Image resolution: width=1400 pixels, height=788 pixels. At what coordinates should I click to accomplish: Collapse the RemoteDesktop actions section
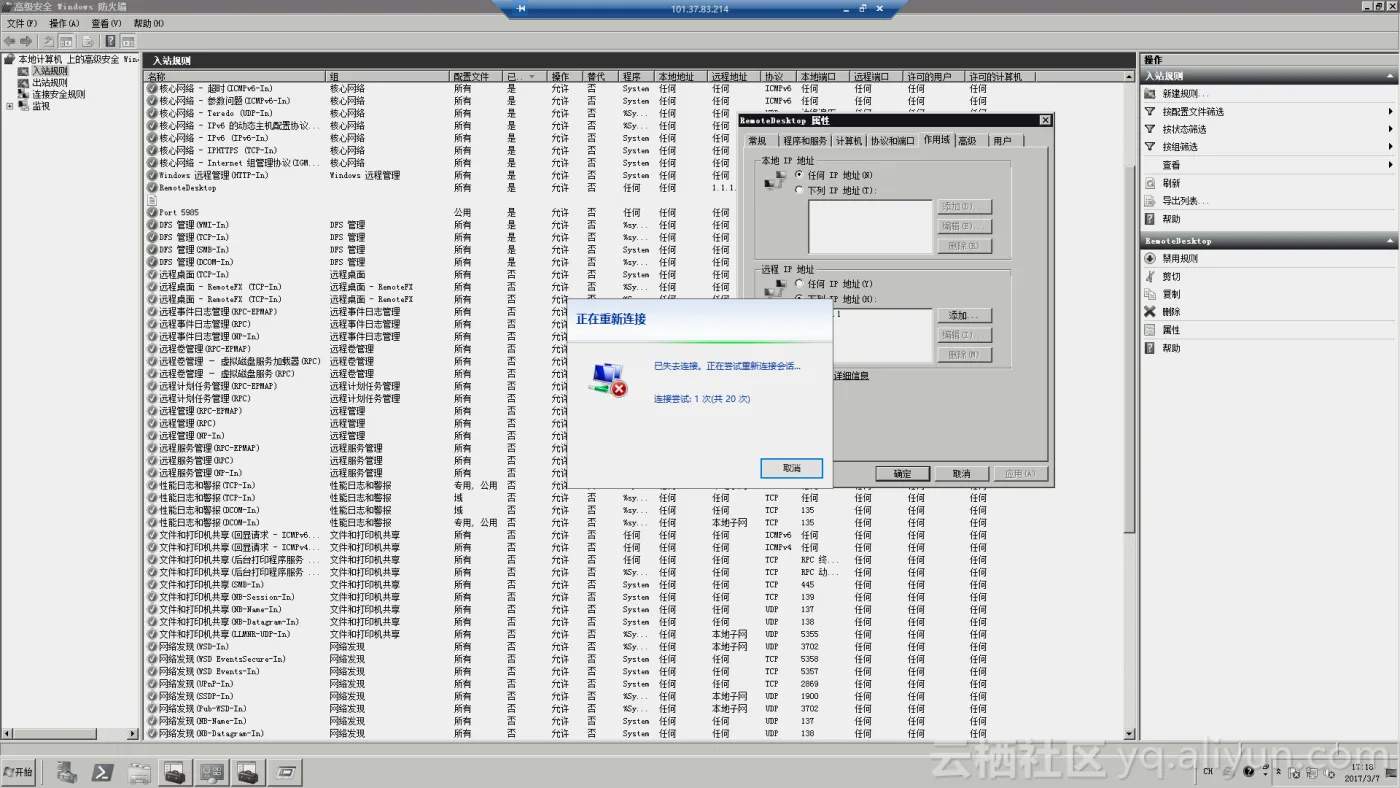click(x=1390, y=241)
